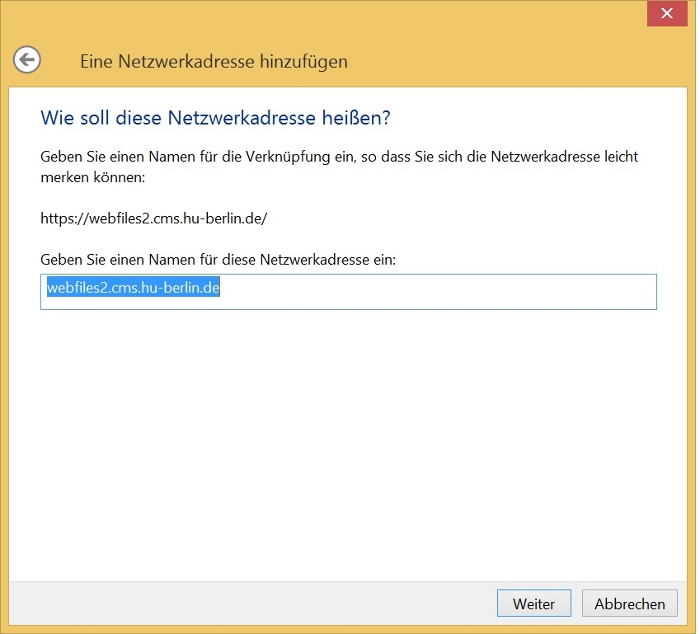Click the label 'Geben Sie einen Namen für diese Netzwerkadresse ein:'
Screen dimensions: 700x634
pyautogui.click(x=218, y=259)
